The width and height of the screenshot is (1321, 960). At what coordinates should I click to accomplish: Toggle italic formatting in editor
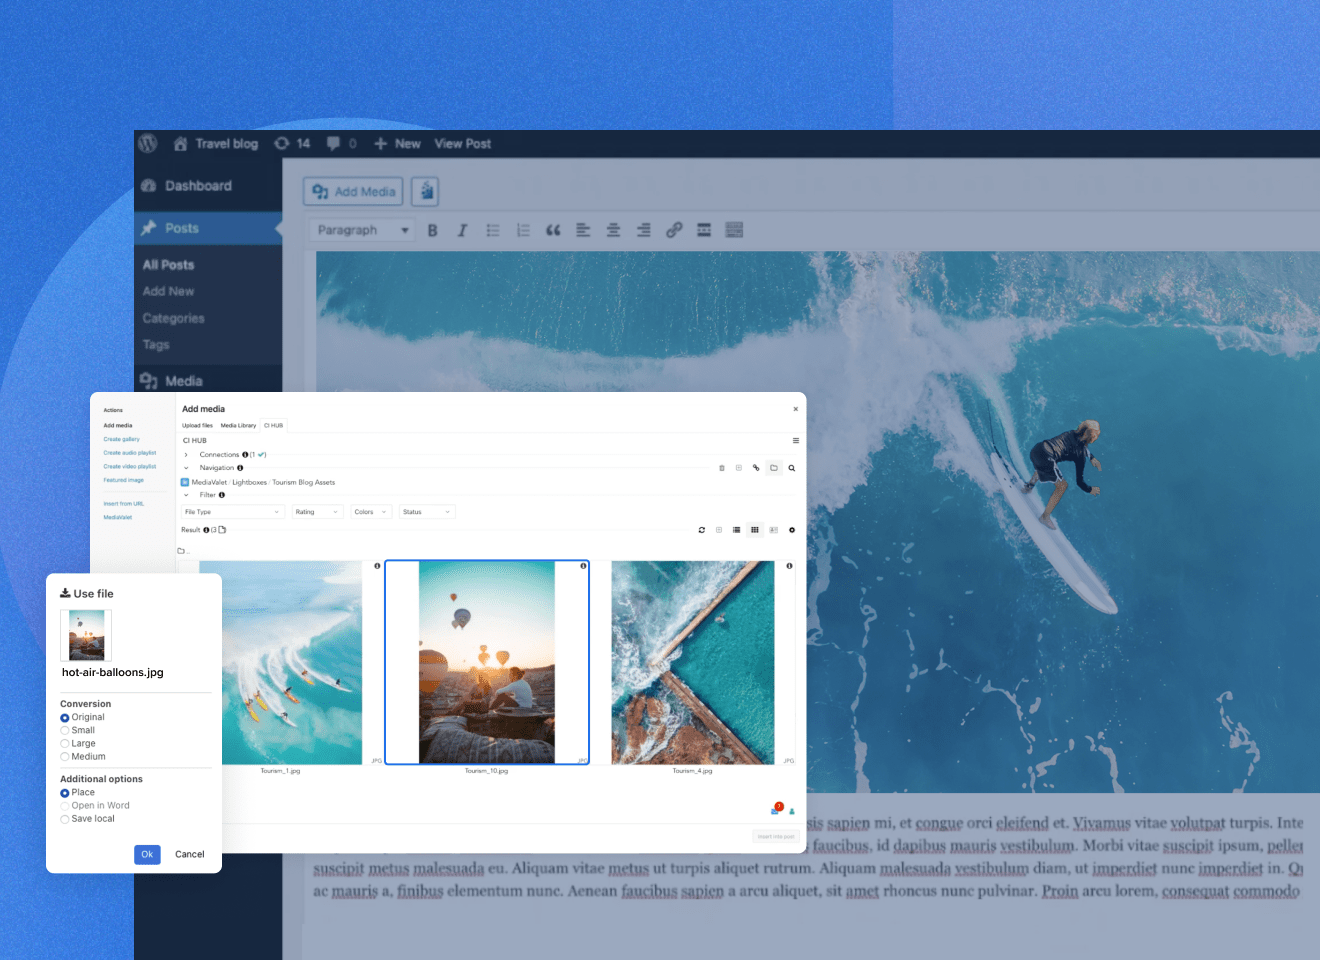[462, 230]
